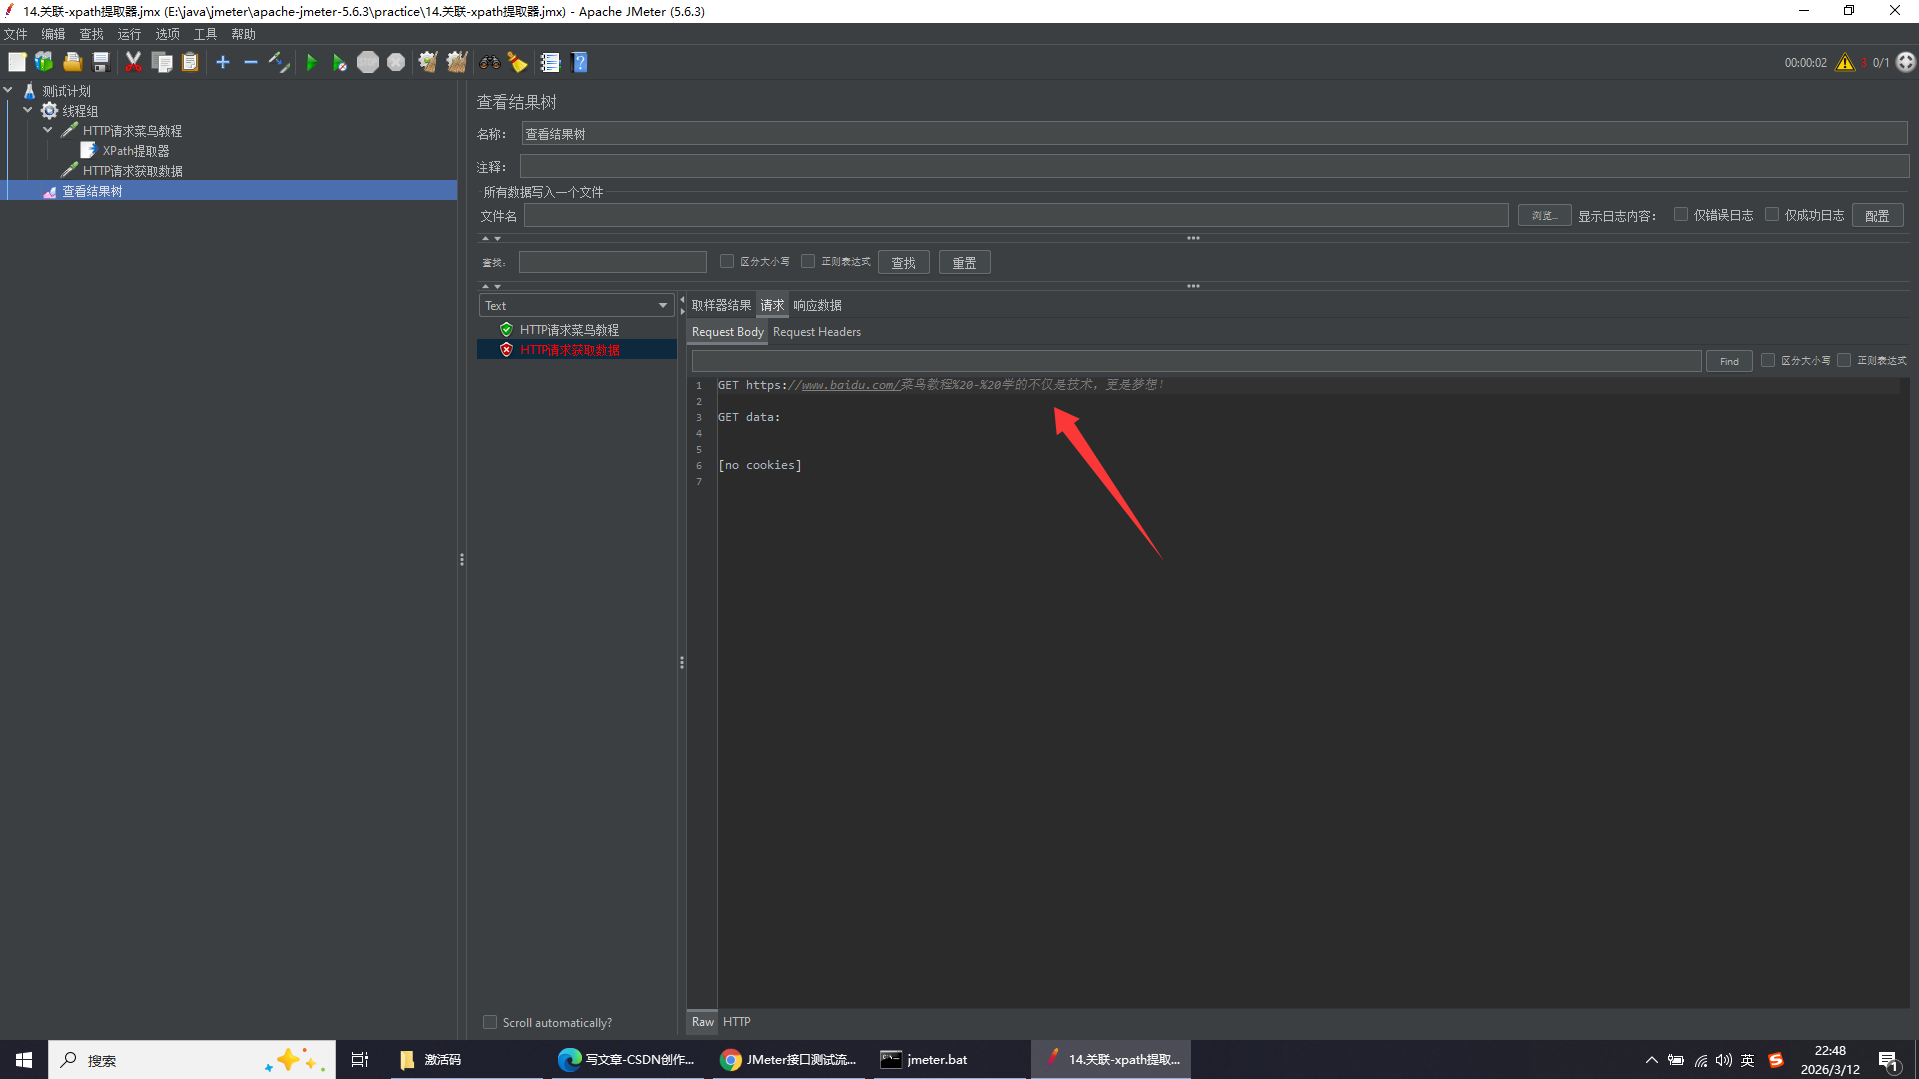Click the Clear broom-with-gear icon

pyautogui.click(x=428, y=62)
